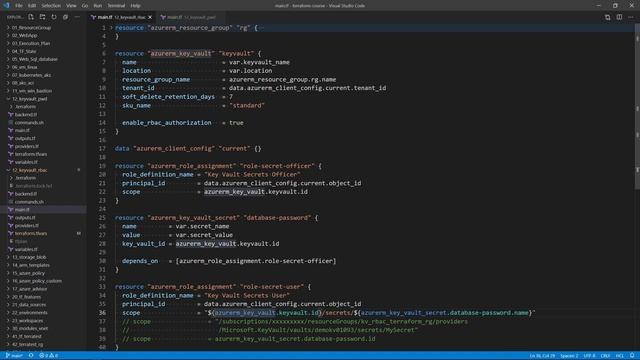Open the File menu

tap(19, 6)
